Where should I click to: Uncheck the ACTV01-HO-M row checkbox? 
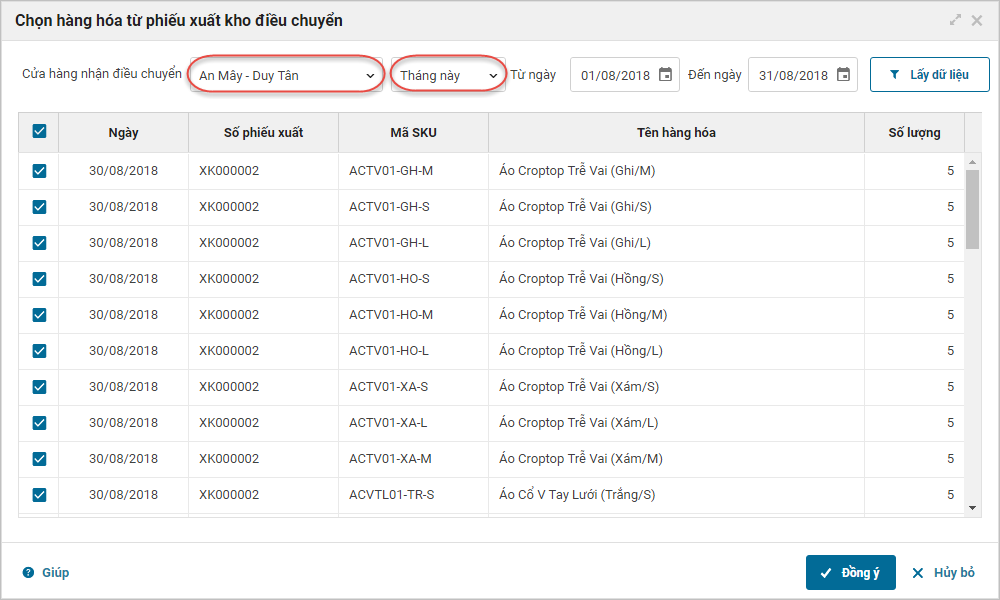coord(39,315)
